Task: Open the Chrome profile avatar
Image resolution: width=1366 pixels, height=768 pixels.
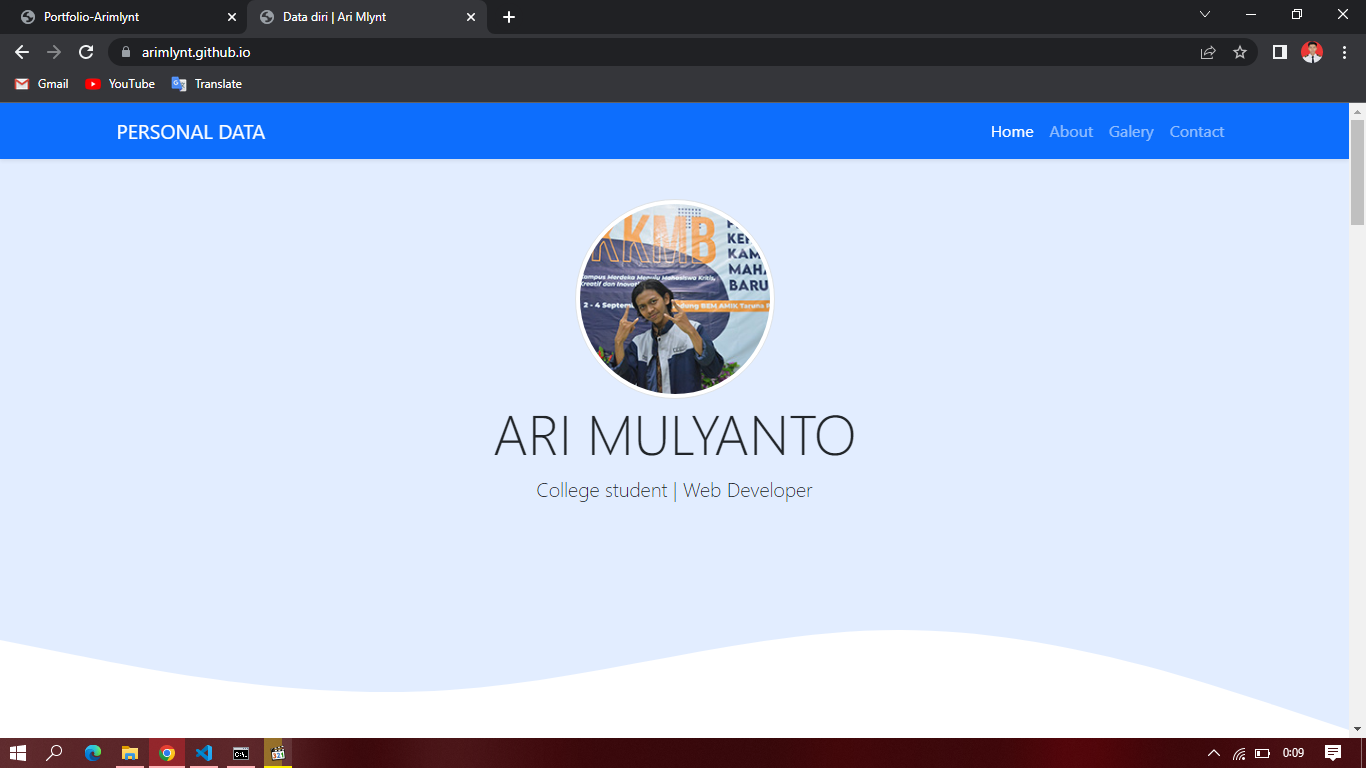Action: click(x=1312, y=52)
